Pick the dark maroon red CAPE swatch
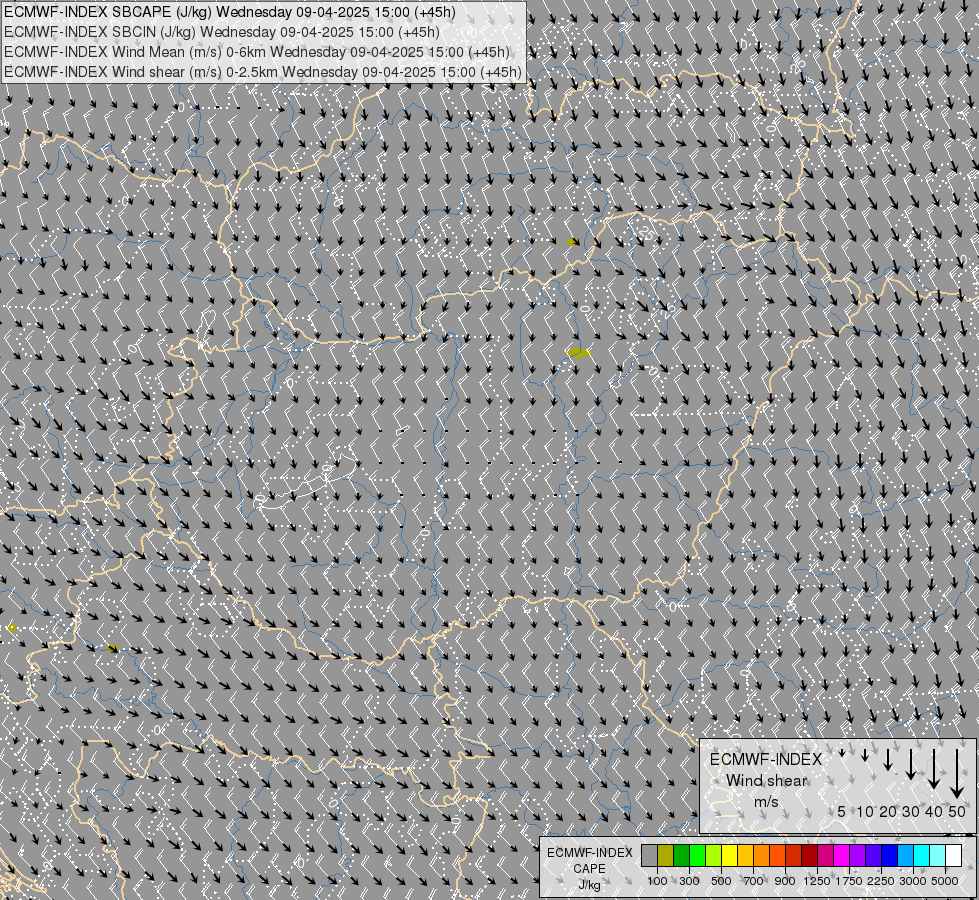 [x=810, y=855]
